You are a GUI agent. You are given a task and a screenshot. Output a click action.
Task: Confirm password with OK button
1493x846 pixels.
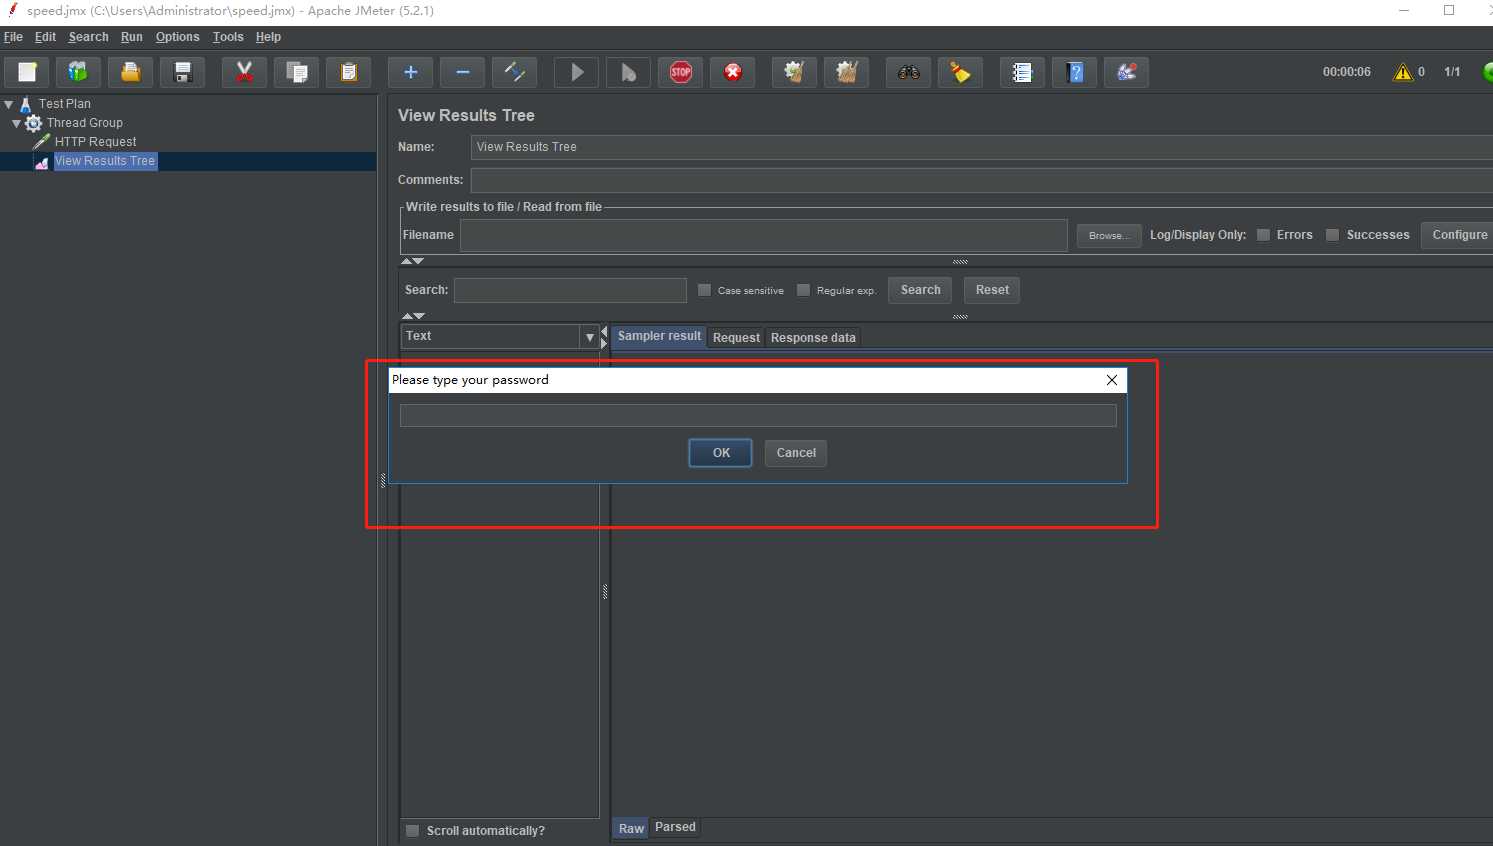click(721, 453)
